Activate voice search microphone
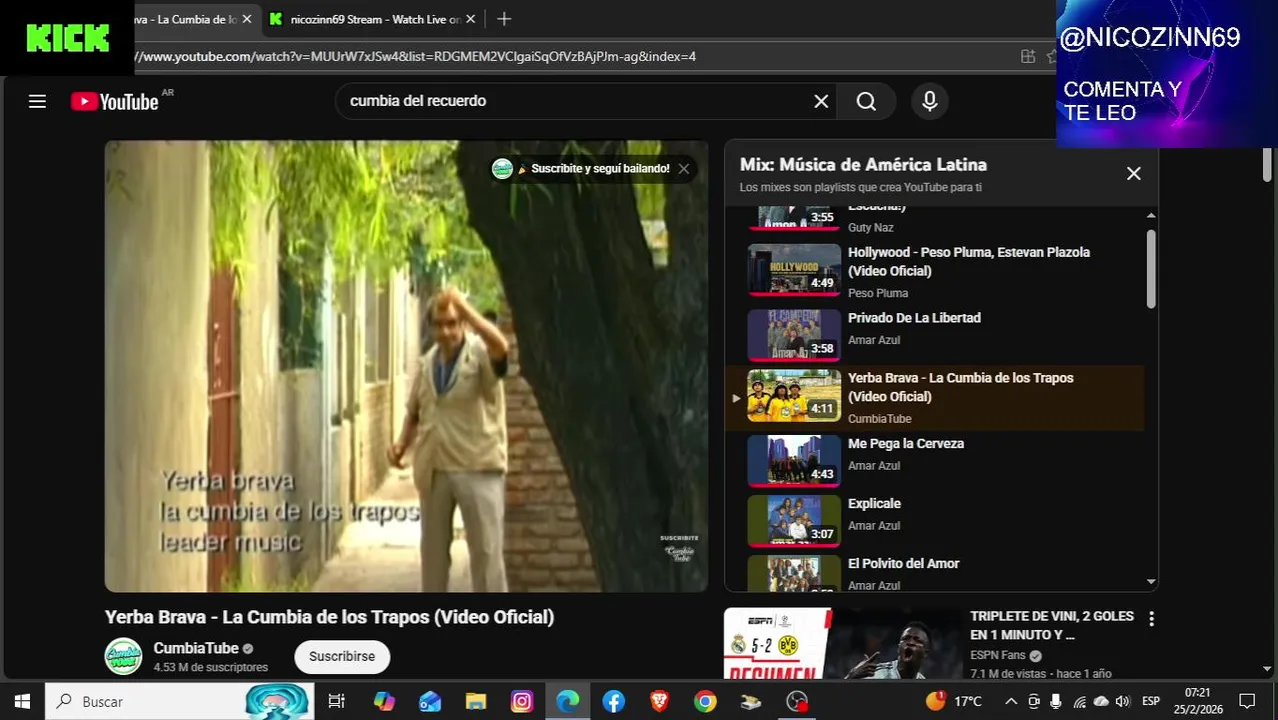The height and width of the screenshot is (720, 1278). [930, 101]
